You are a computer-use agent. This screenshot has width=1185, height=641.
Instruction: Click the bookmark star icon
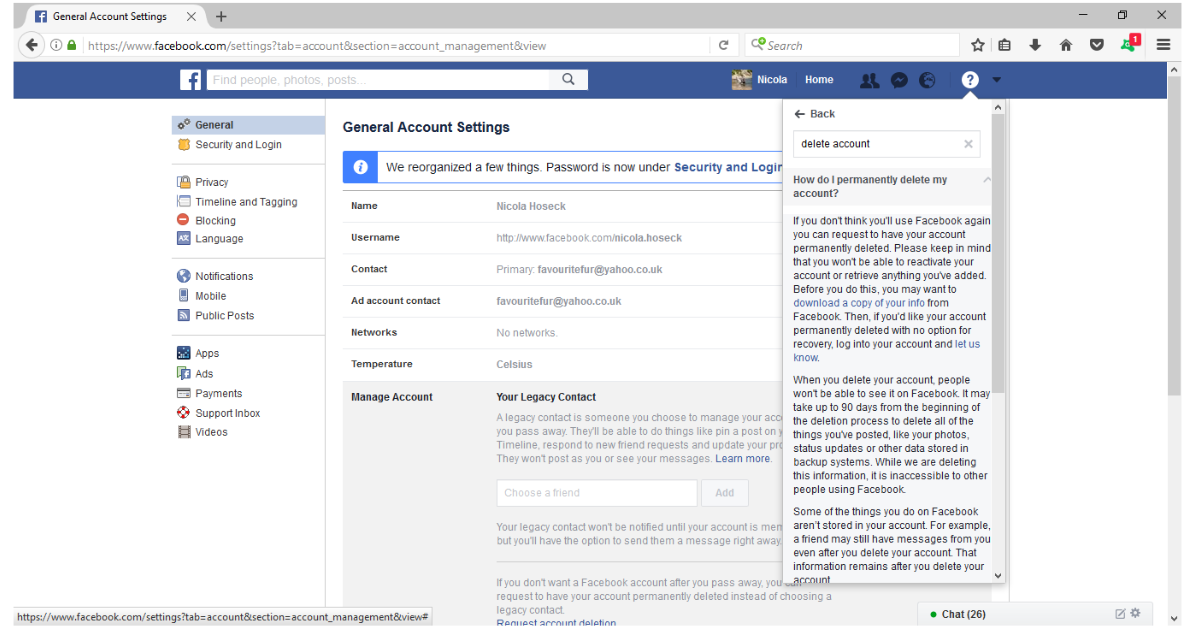pos(977,45)
